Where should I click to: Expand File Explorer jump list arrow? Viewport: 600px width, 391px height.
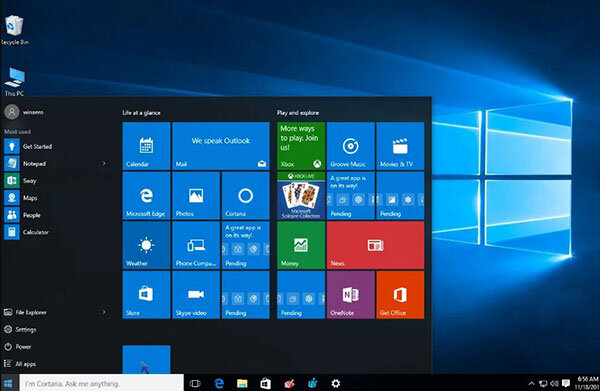pyautogui.click(x=104, y=312)
